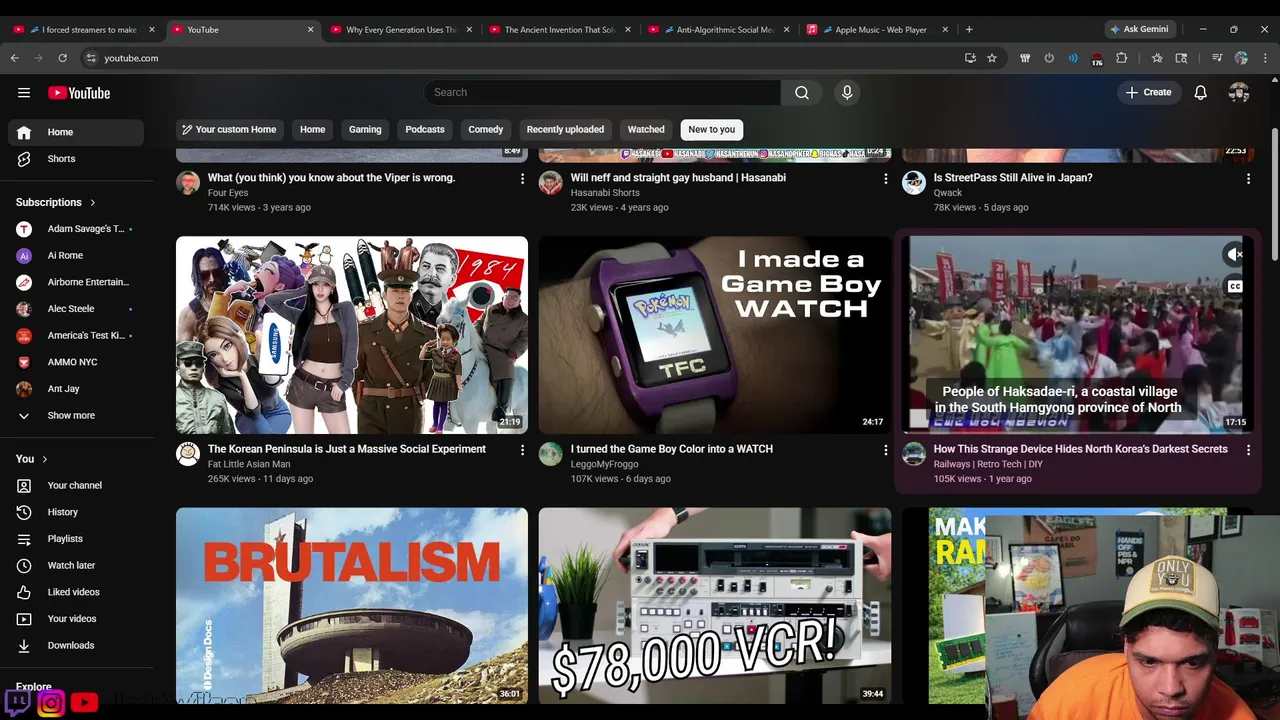Open Ant Jay subscription channel
The width and height of the screenshot is (1280, 720).
point(76,389)
